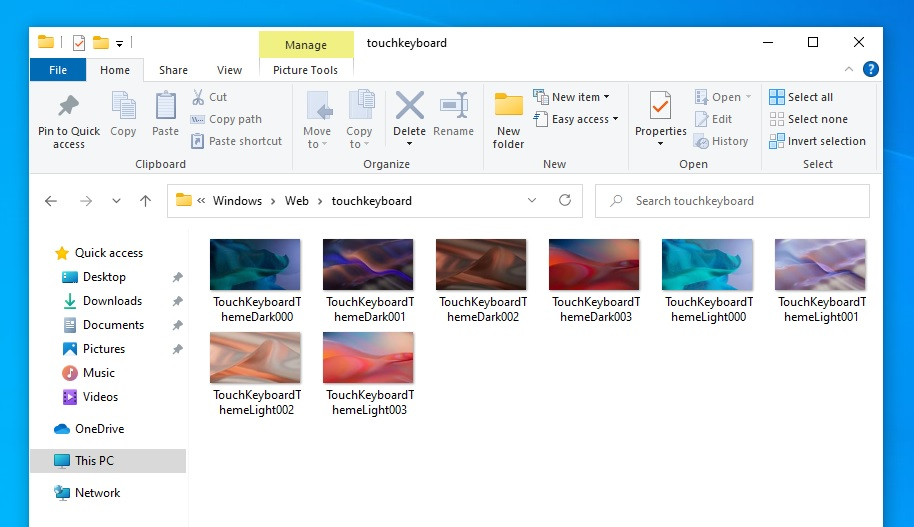Select TouchKeyboardThemeDark003 thumbnail
Image resolution: width=914 pixels, height=527 pixels.
pyautogui.click(x=593, y=265)
